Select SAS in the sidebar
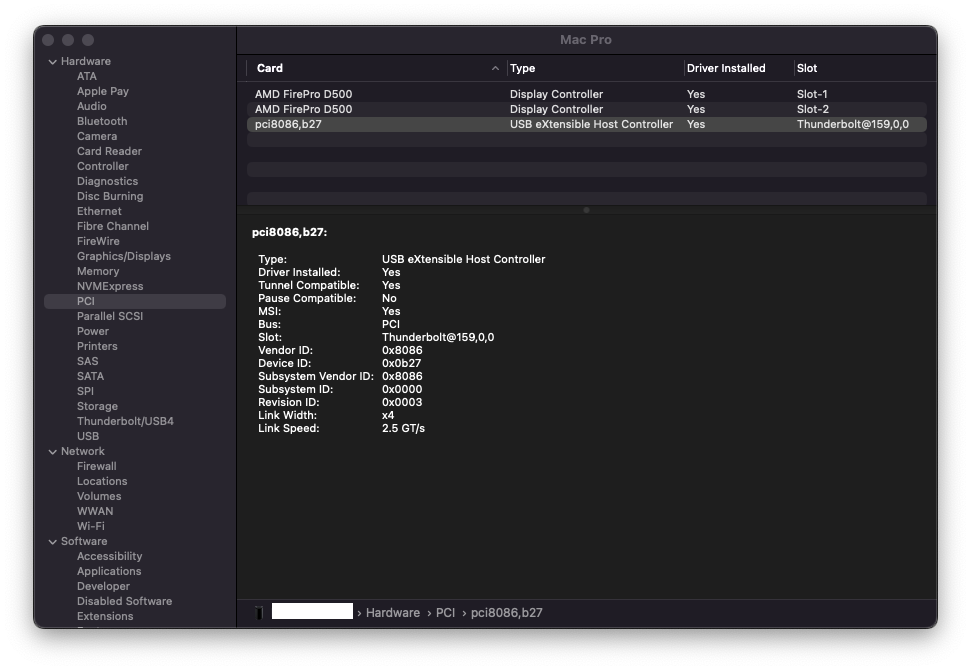 click(x=87, y=361)
